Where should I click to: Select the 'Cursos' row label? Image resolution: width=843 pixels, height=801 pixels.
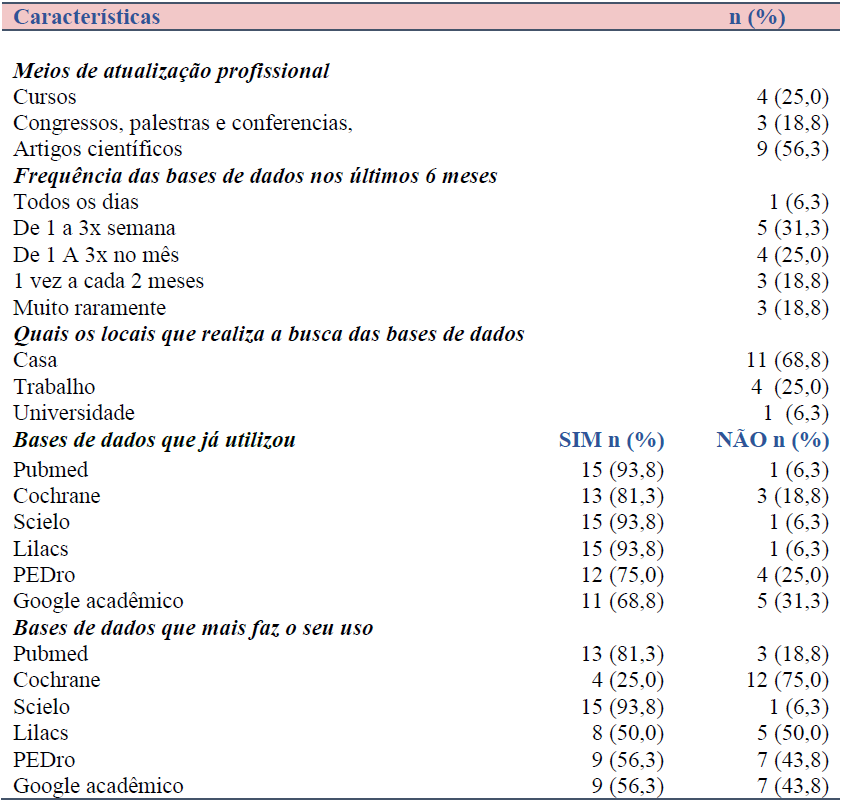click(x=45, y=97)
